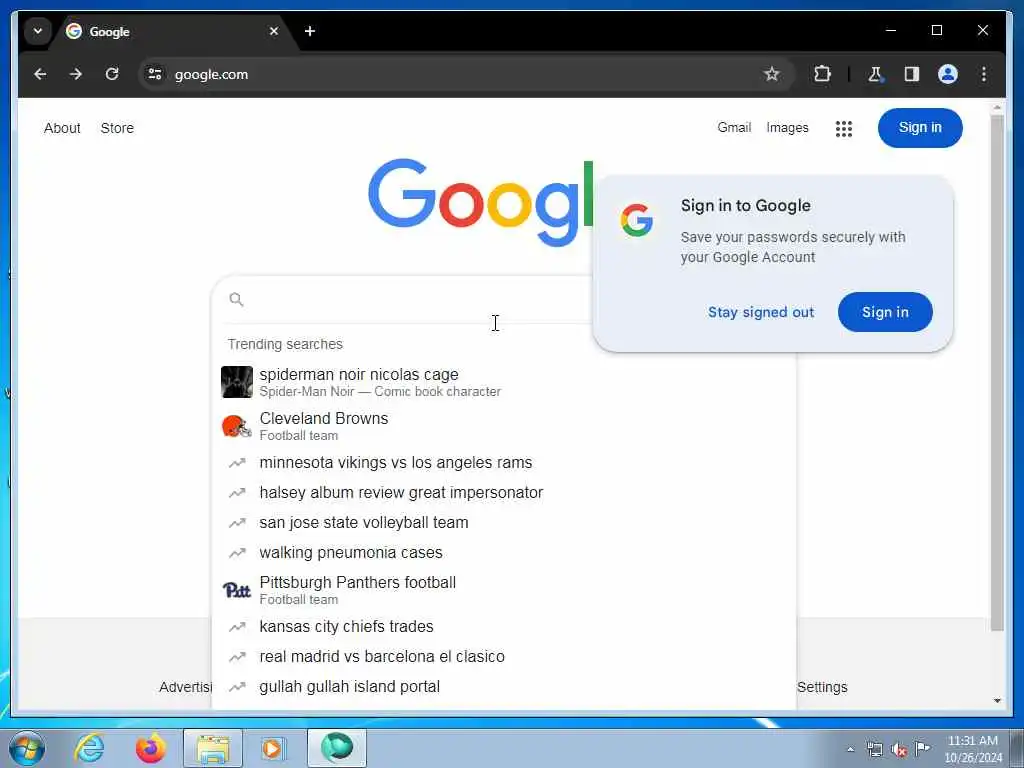Screen dimensions: 1024x768
Task: Select walking pneumonia cases suggestion
Action: click(504, 552)
